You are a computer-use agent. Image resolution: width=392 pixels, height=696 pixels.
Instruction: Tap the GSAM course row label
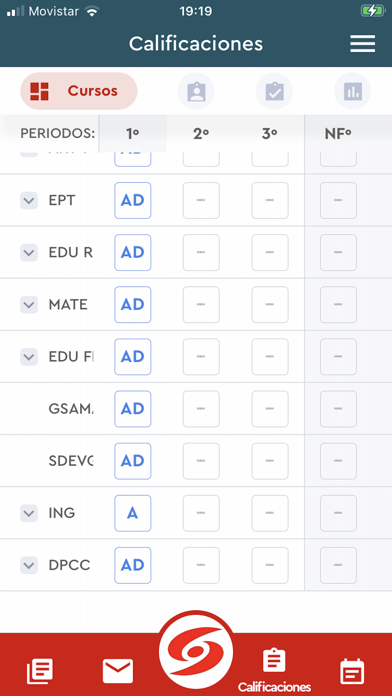click(x=71, y=409)
